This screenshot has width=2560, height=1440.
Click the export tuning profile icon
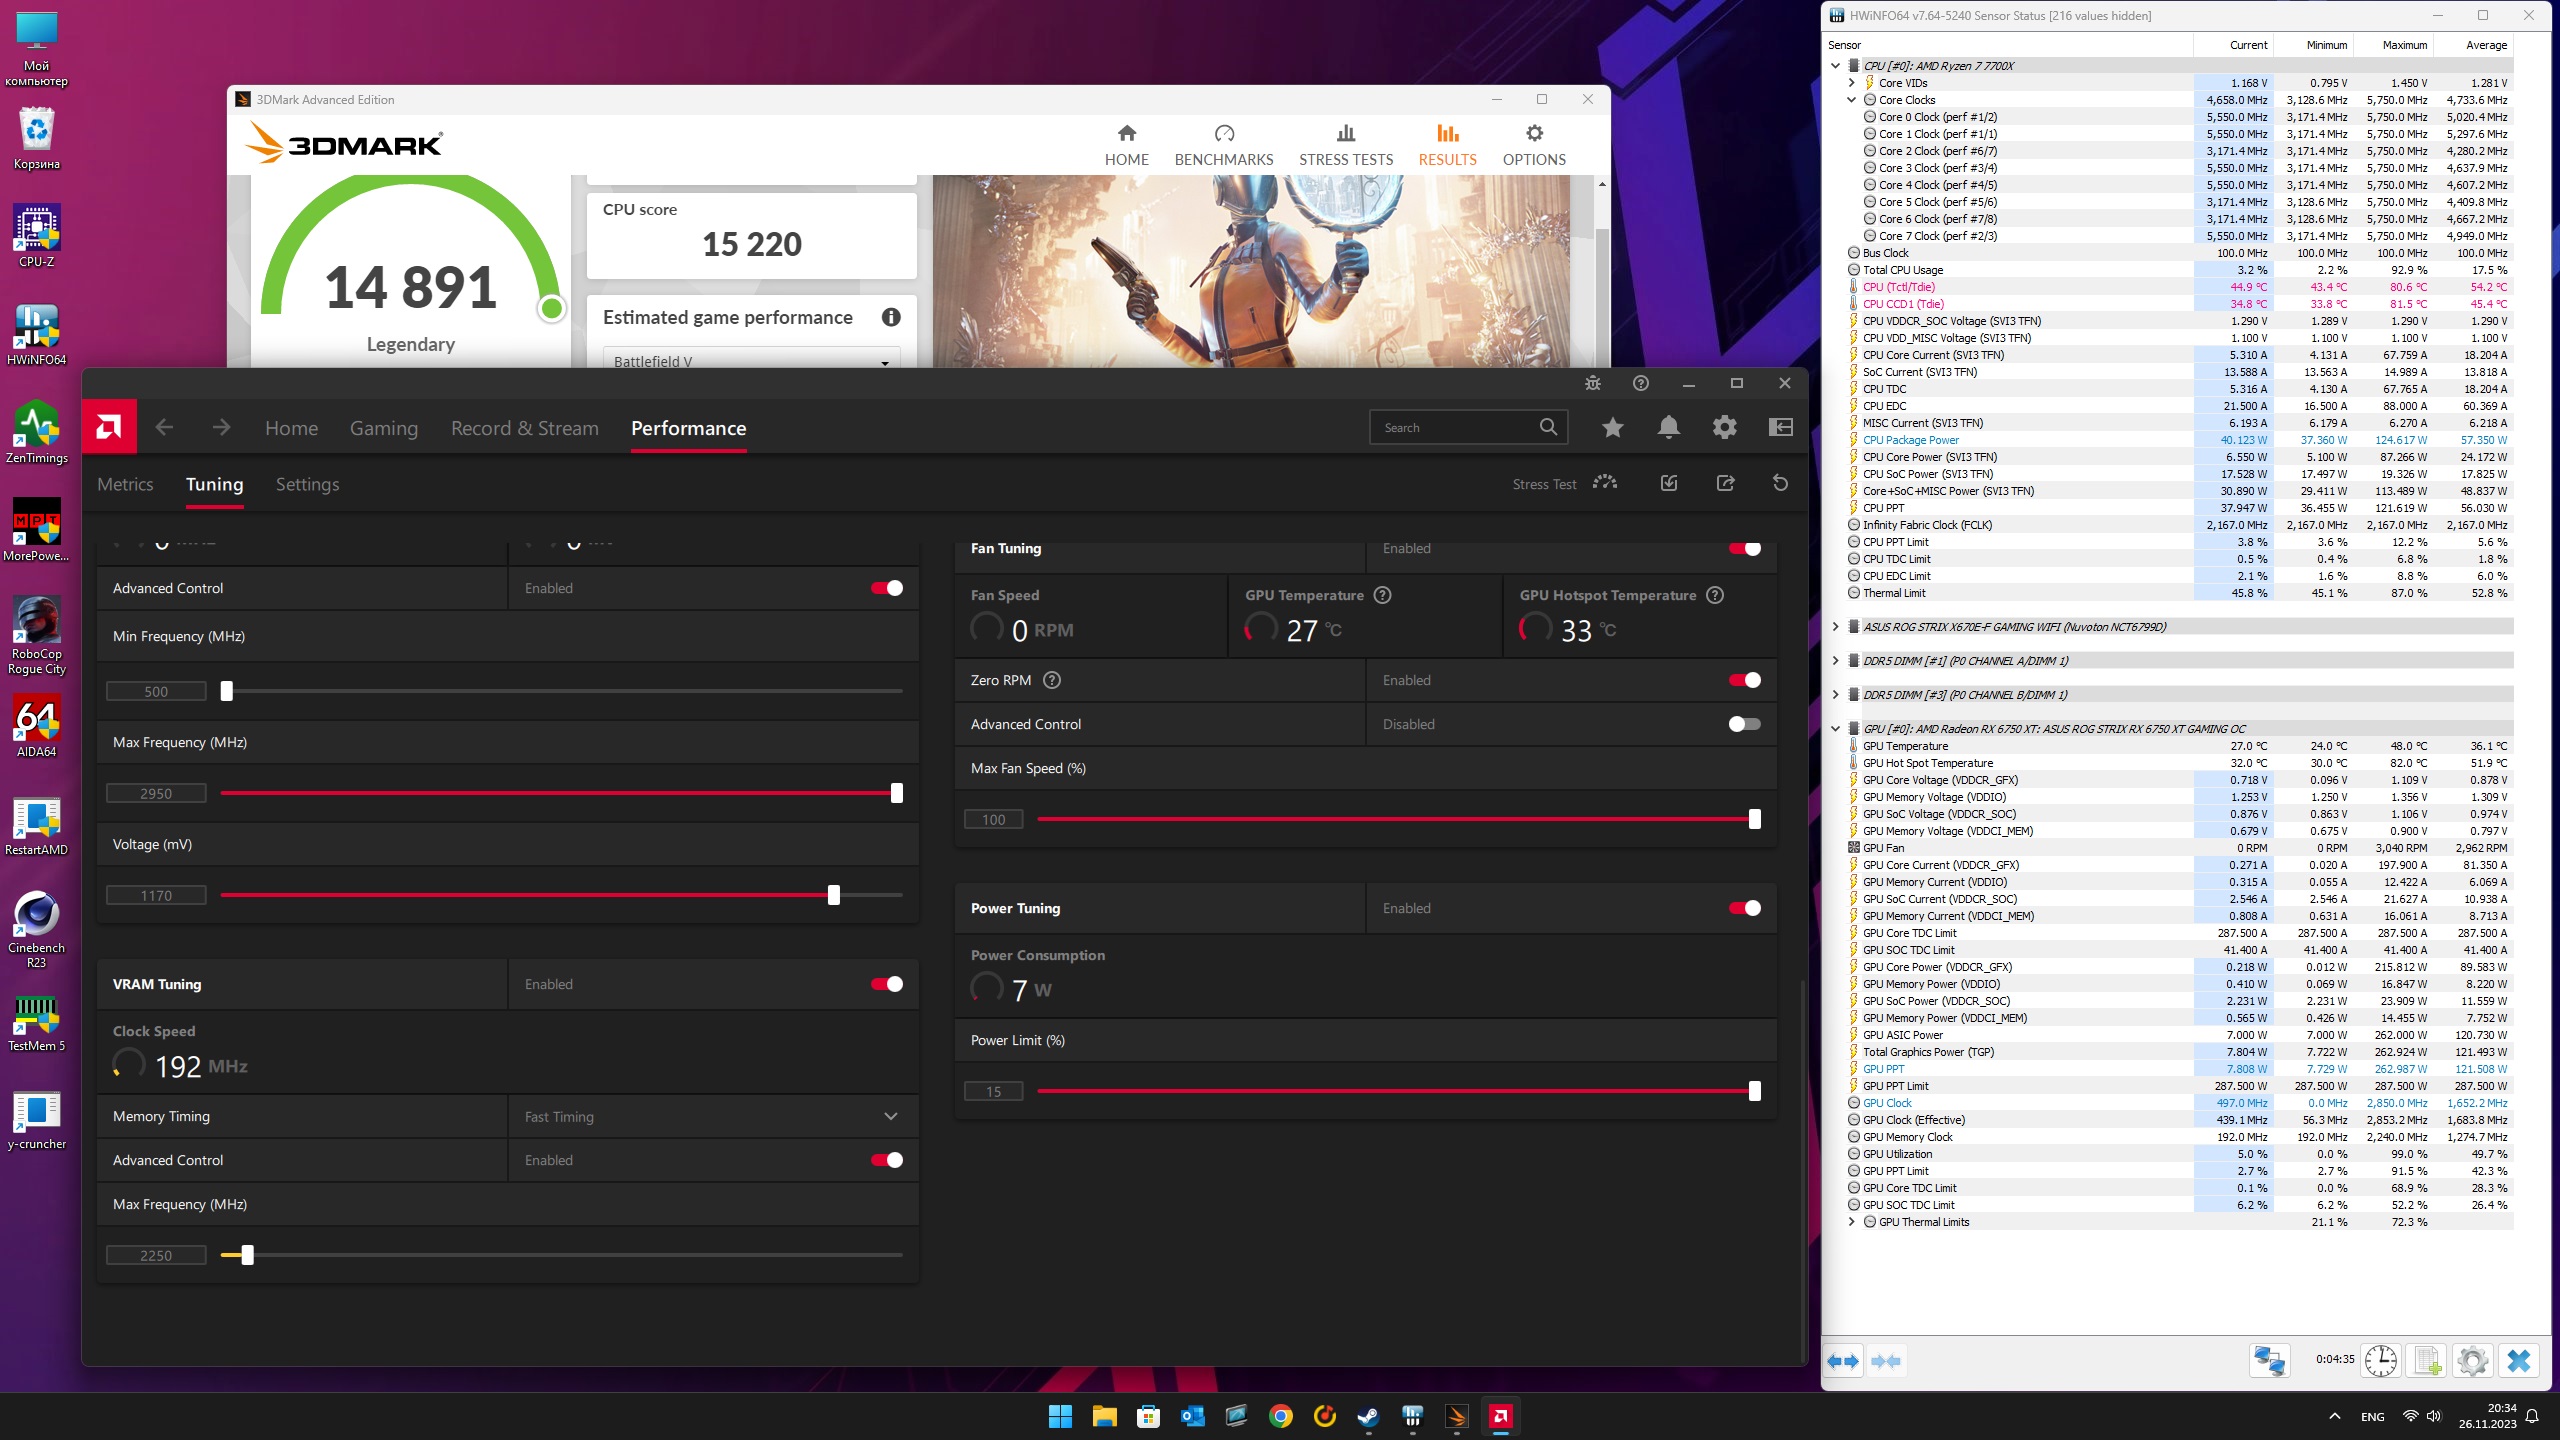[1725, 484]
